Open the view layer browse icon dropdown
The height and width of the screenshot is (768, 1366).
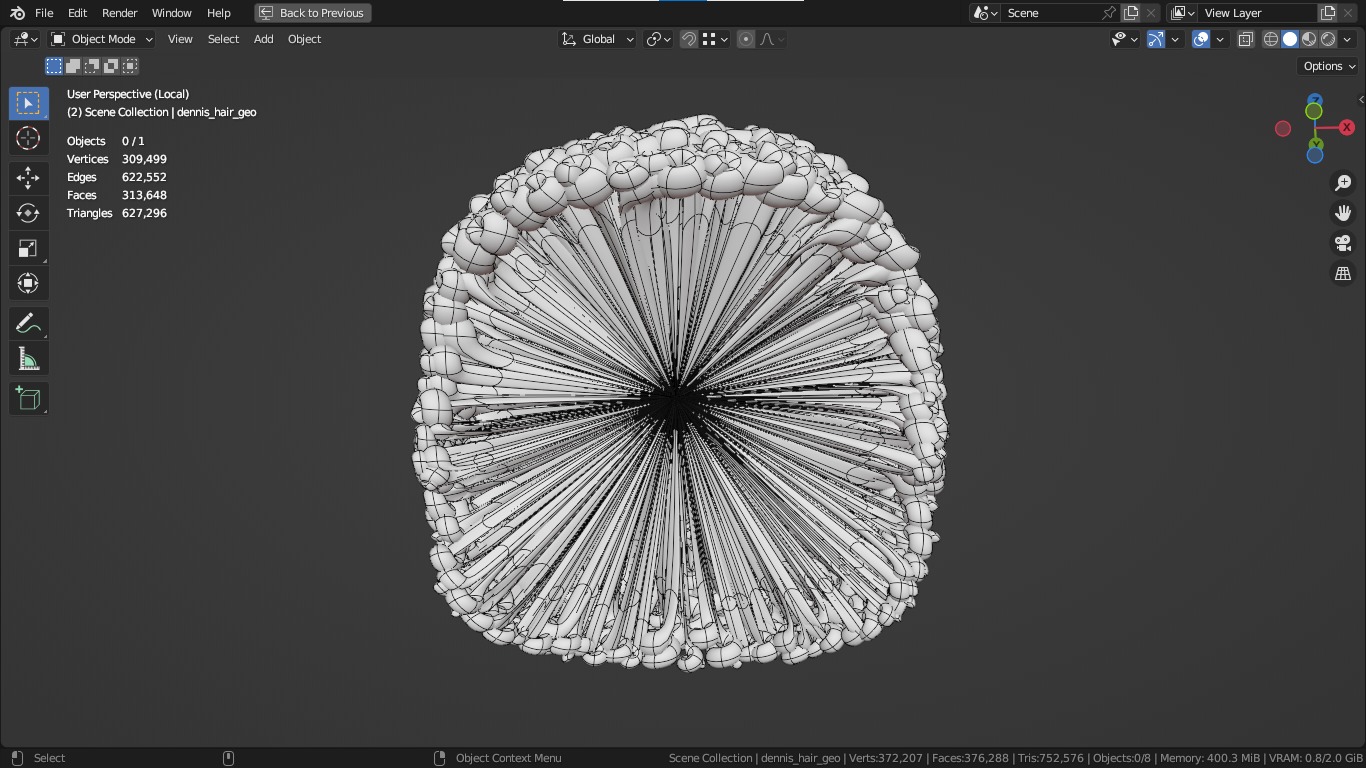1182,13
